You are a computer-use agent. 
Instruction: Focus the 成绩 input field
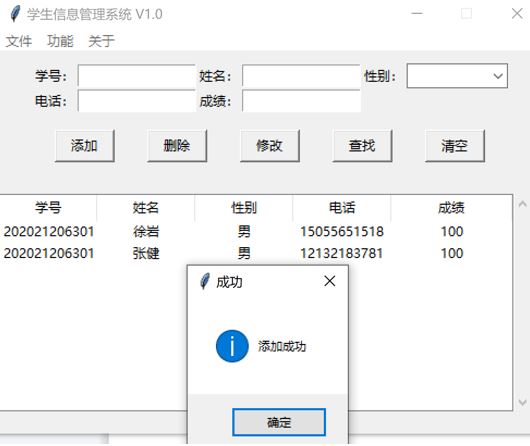301,101
